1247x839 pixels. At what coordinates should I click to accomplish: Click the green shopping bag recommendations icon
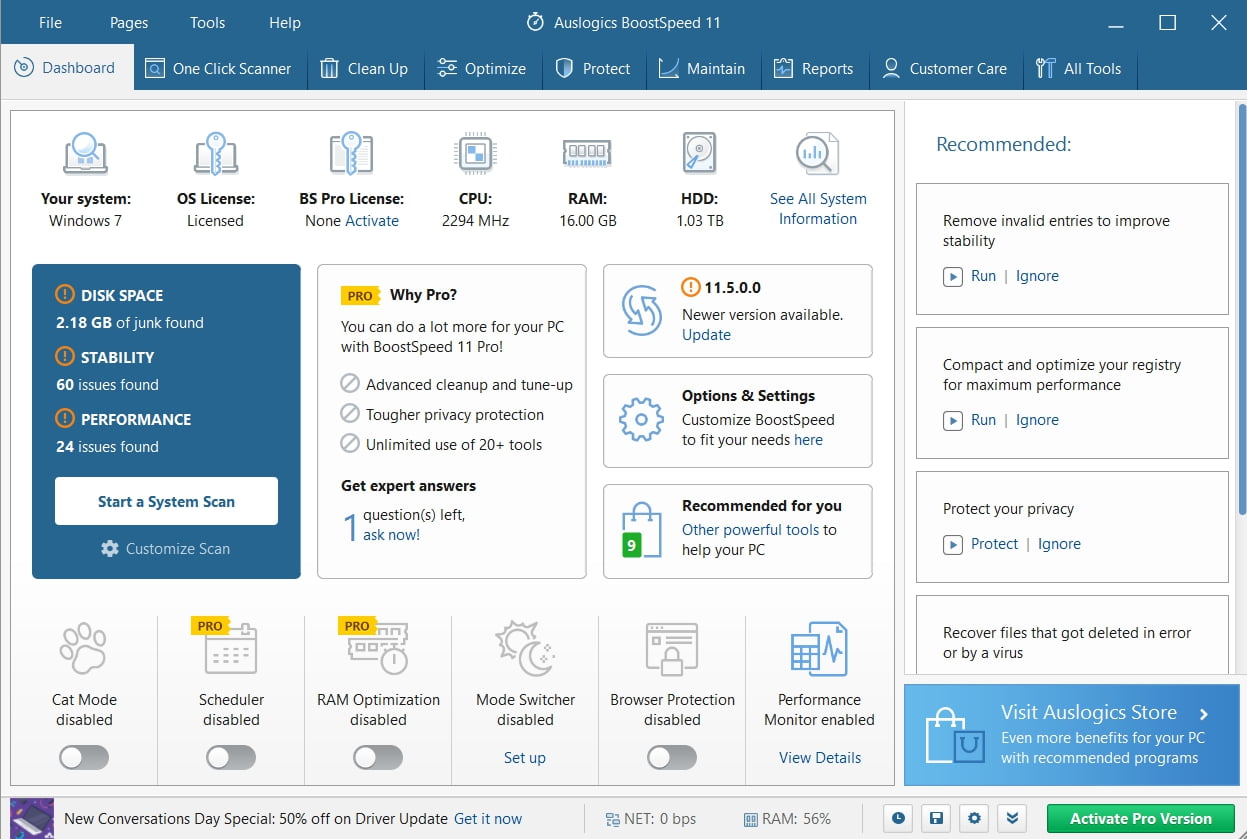(641, 530)
